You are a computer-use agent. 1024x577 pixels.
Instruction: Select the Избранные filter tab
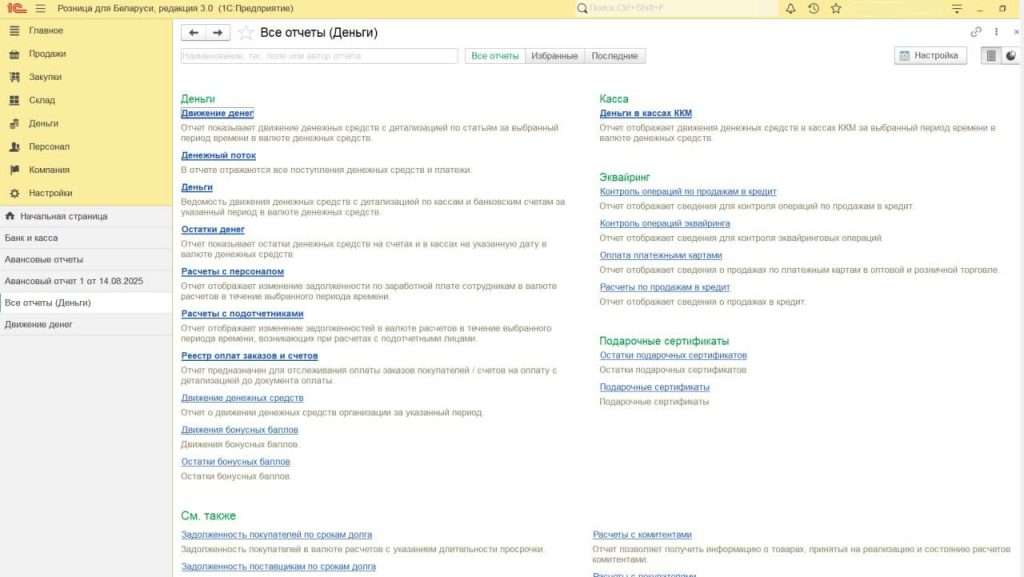554,56
